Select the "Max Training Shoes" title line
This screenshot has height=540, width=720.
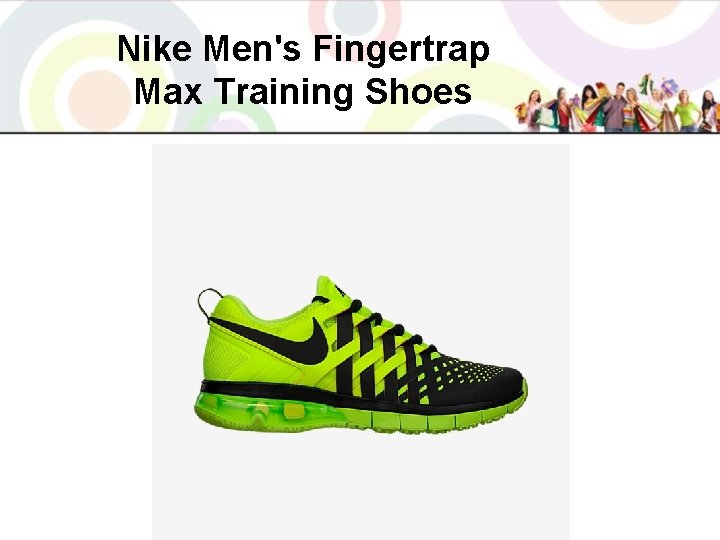pyautogui.click(x=303, y=91)
